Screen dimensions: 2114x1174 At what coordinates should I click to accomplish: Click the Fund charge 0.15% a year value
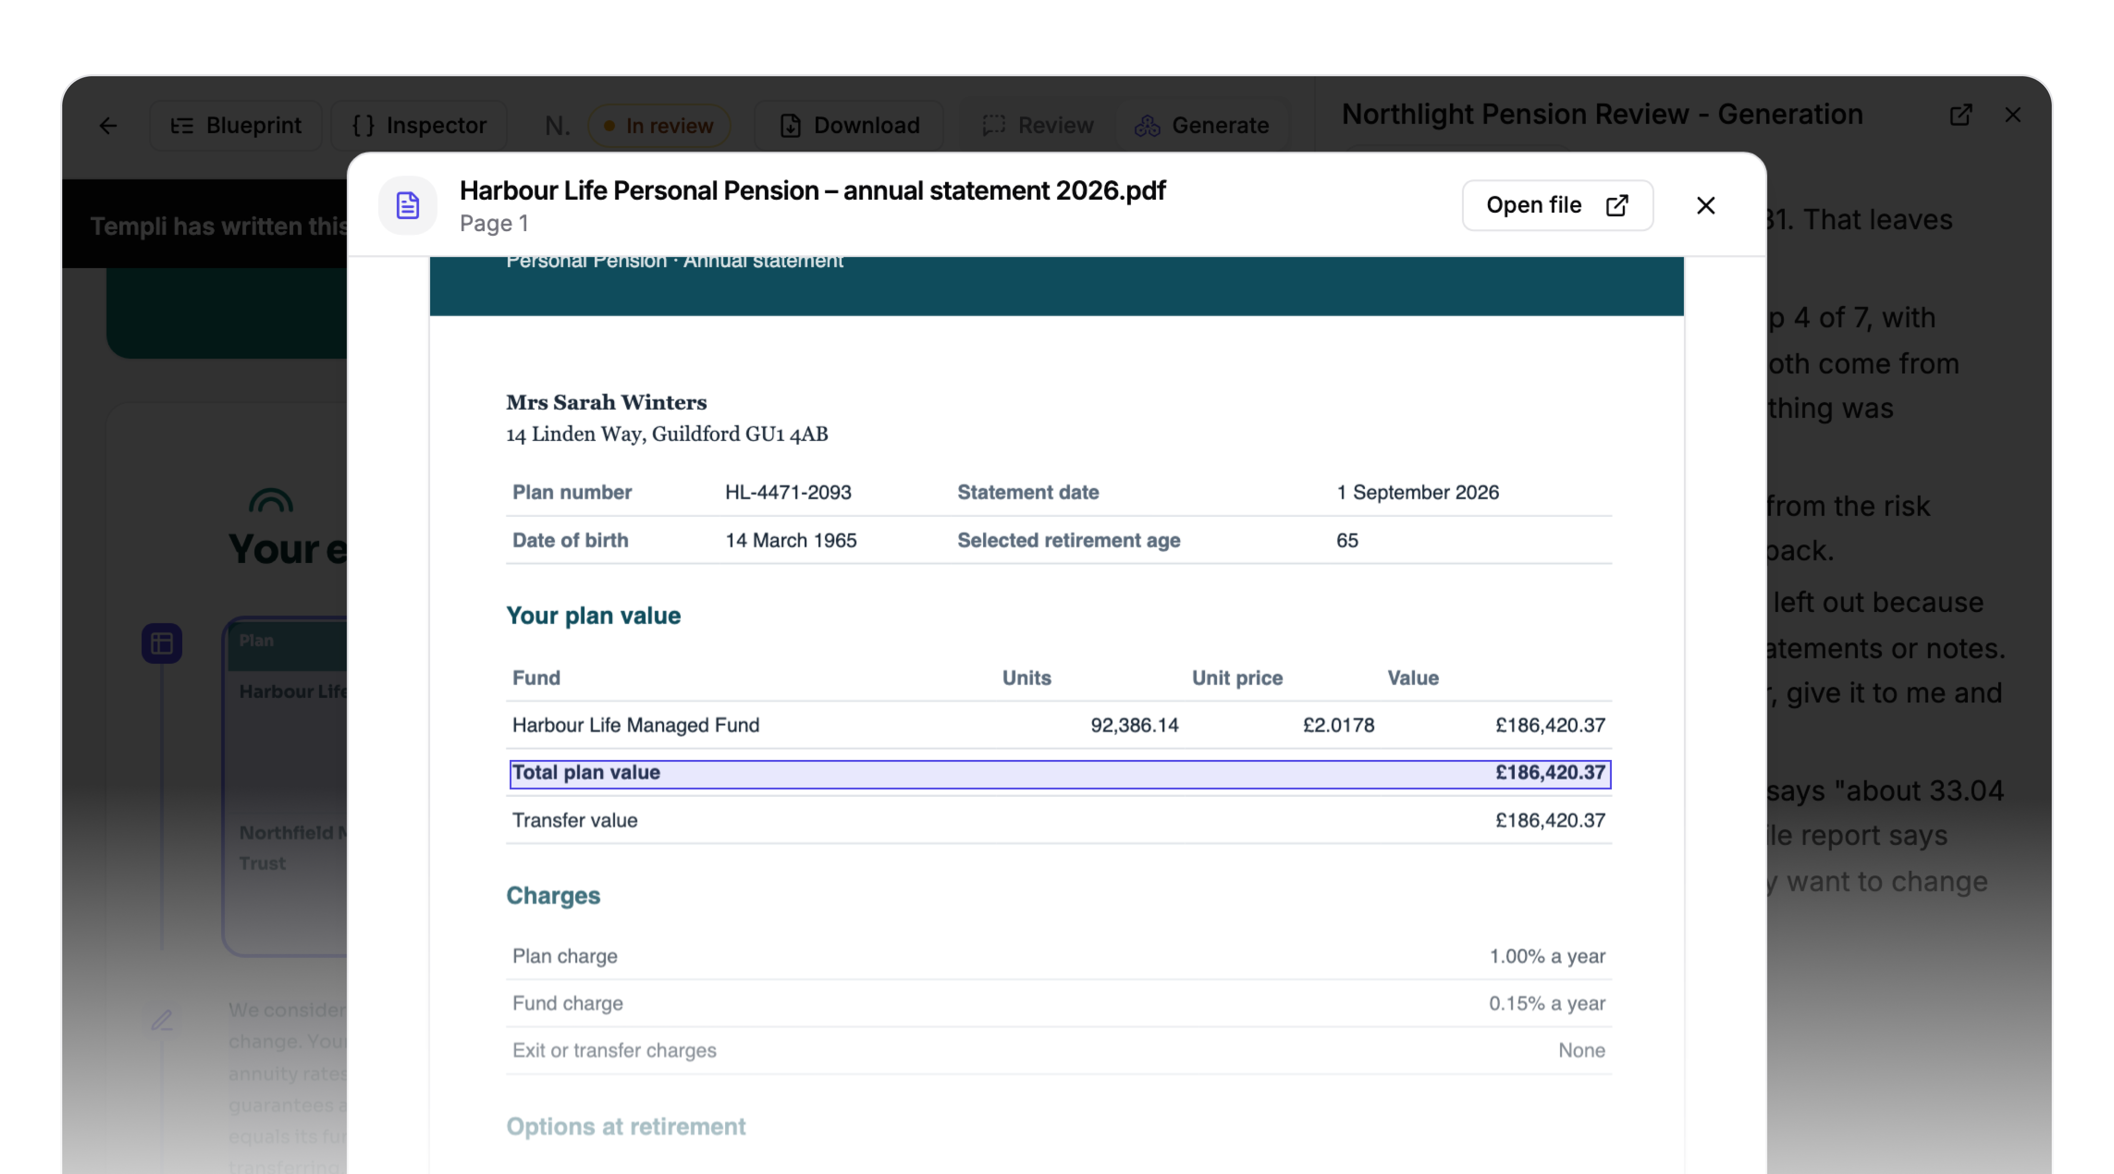pyautogui.click(x=1546, y=1004)
